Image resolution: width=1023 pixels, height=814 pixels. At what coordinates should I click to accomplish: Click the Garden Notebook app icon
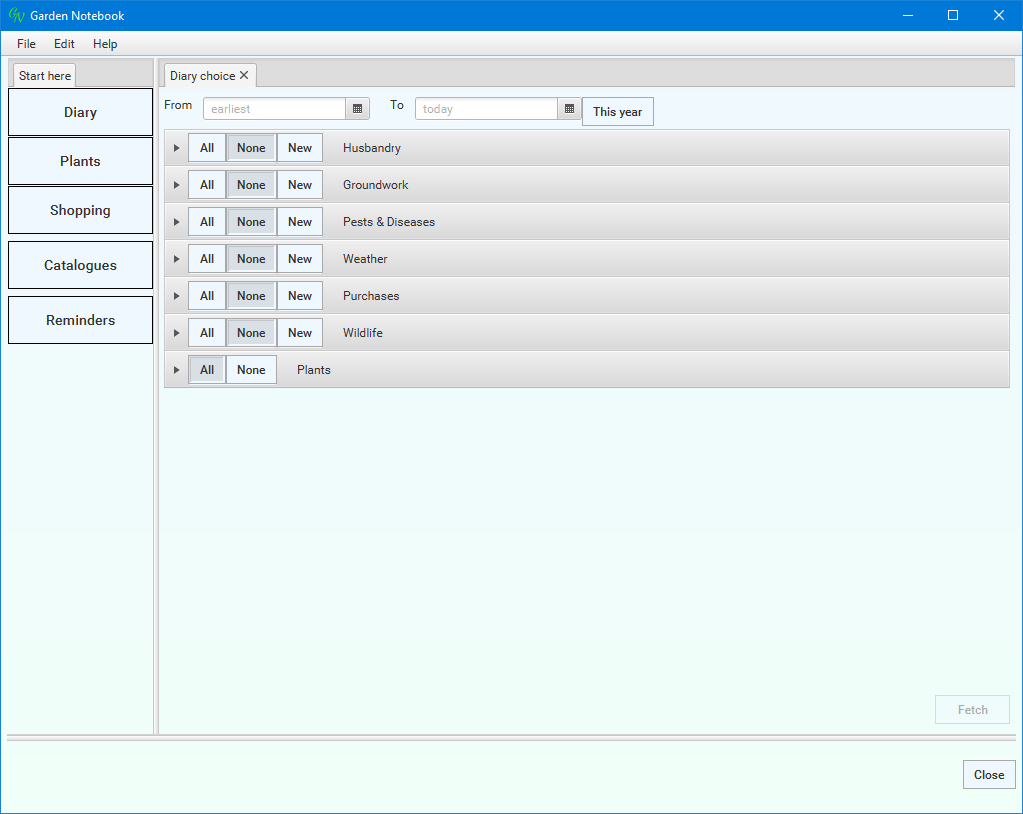[x=16, y=15]
